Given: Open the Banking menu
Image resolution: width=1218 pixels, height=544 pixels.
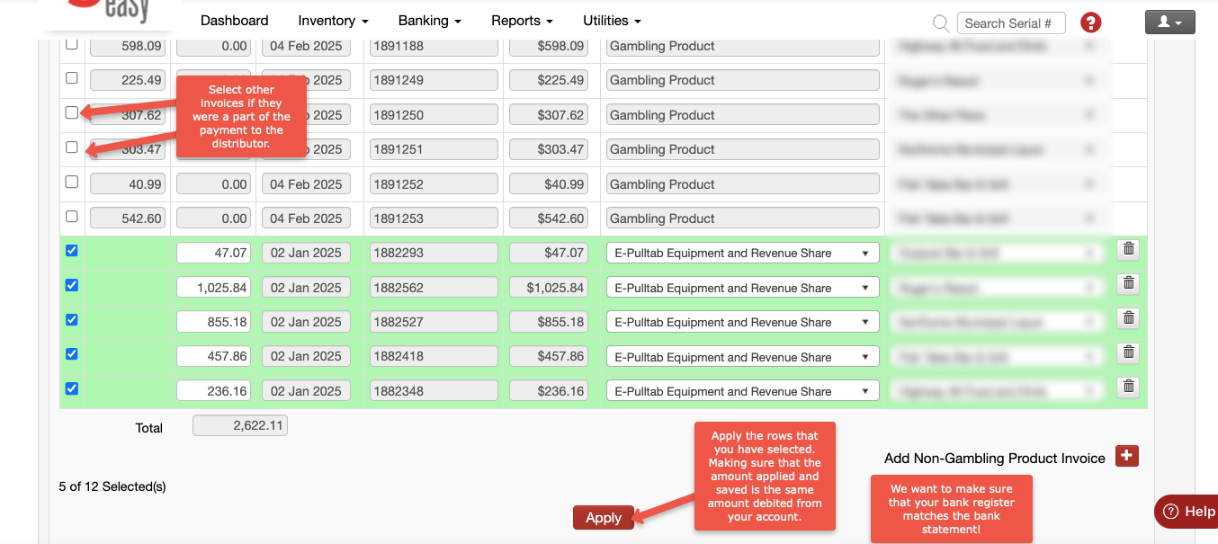Looking at the screenshot, I should [x=429, y=20].
